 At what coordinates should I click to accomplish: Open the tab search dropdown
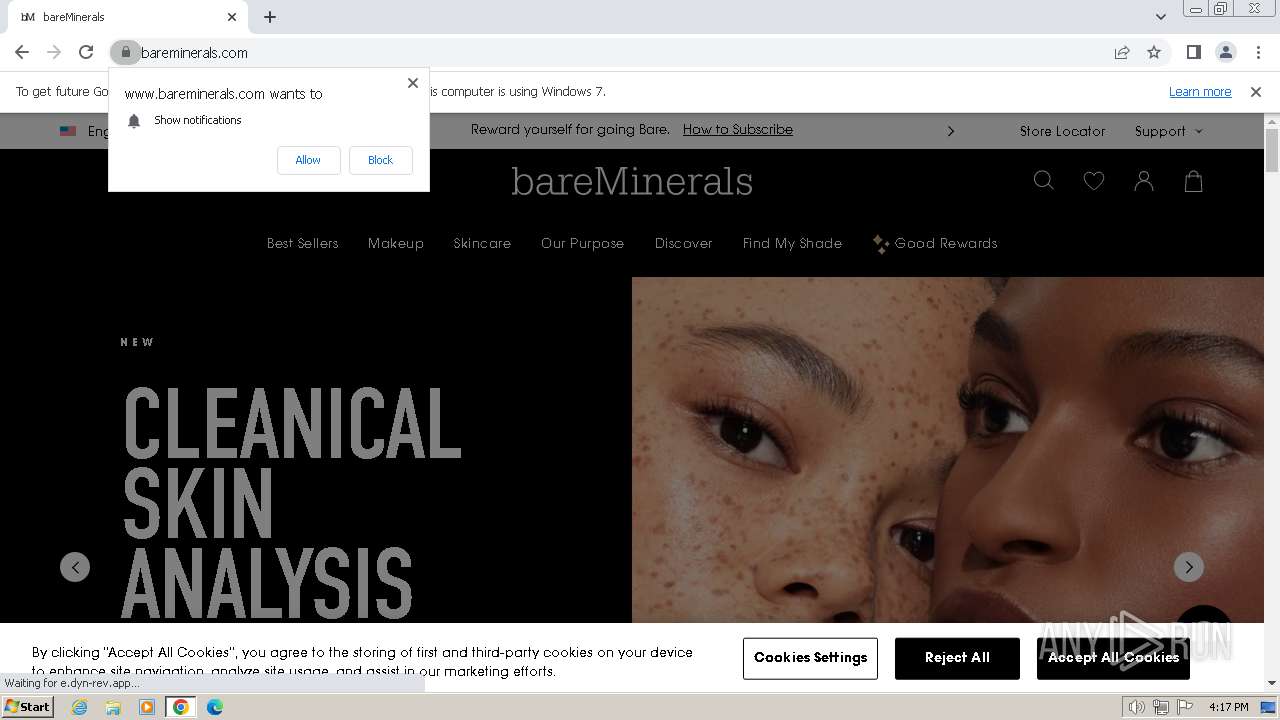coord(1160,17)
